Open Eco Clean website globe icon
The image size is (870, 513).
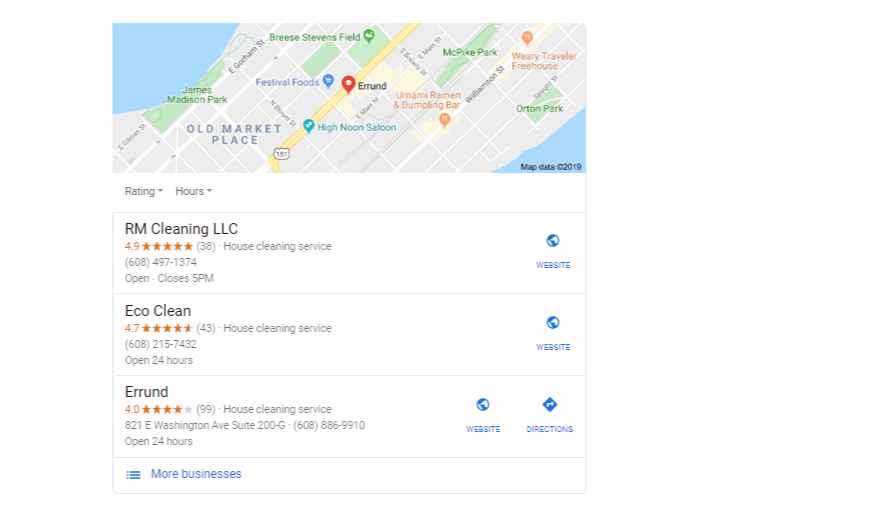pos(553,323)
